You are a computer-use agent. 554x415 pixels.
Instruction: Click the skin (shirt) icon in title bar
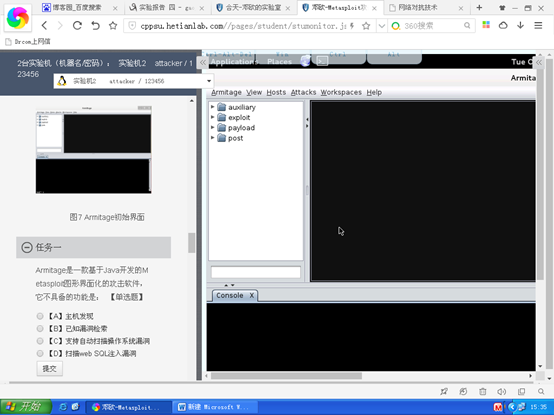point(502,8)
